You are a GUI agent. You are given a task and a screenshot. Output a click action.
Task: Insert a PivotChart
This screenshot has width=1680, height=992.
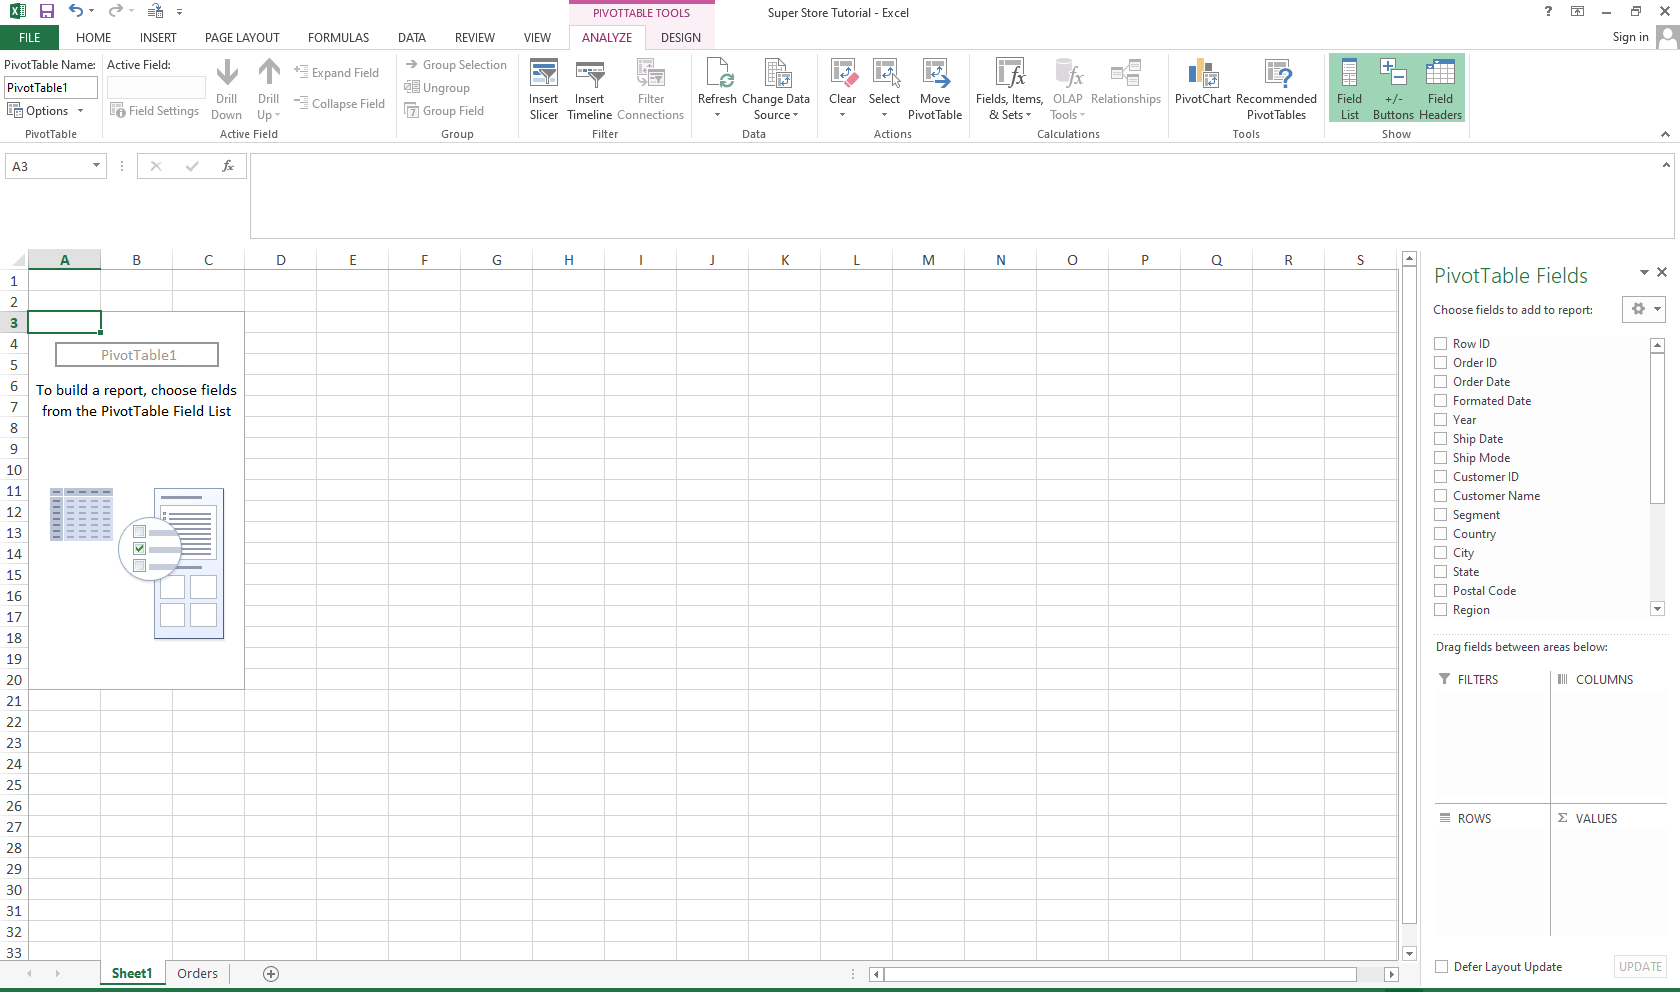[x=1202, y=88]
